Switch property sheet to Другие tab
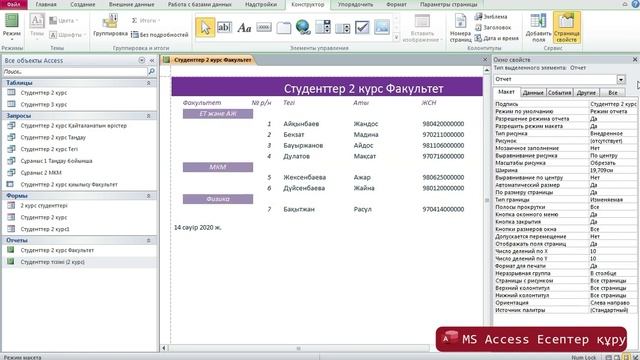The height and width of the screenshot is (360, 640). point(586,93)
